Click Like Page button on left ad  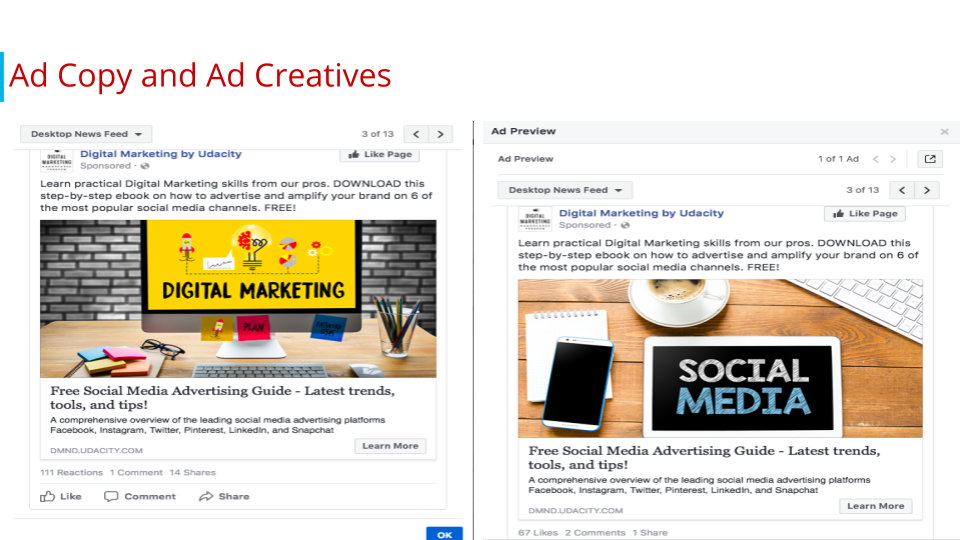click(x=380, y=155)
